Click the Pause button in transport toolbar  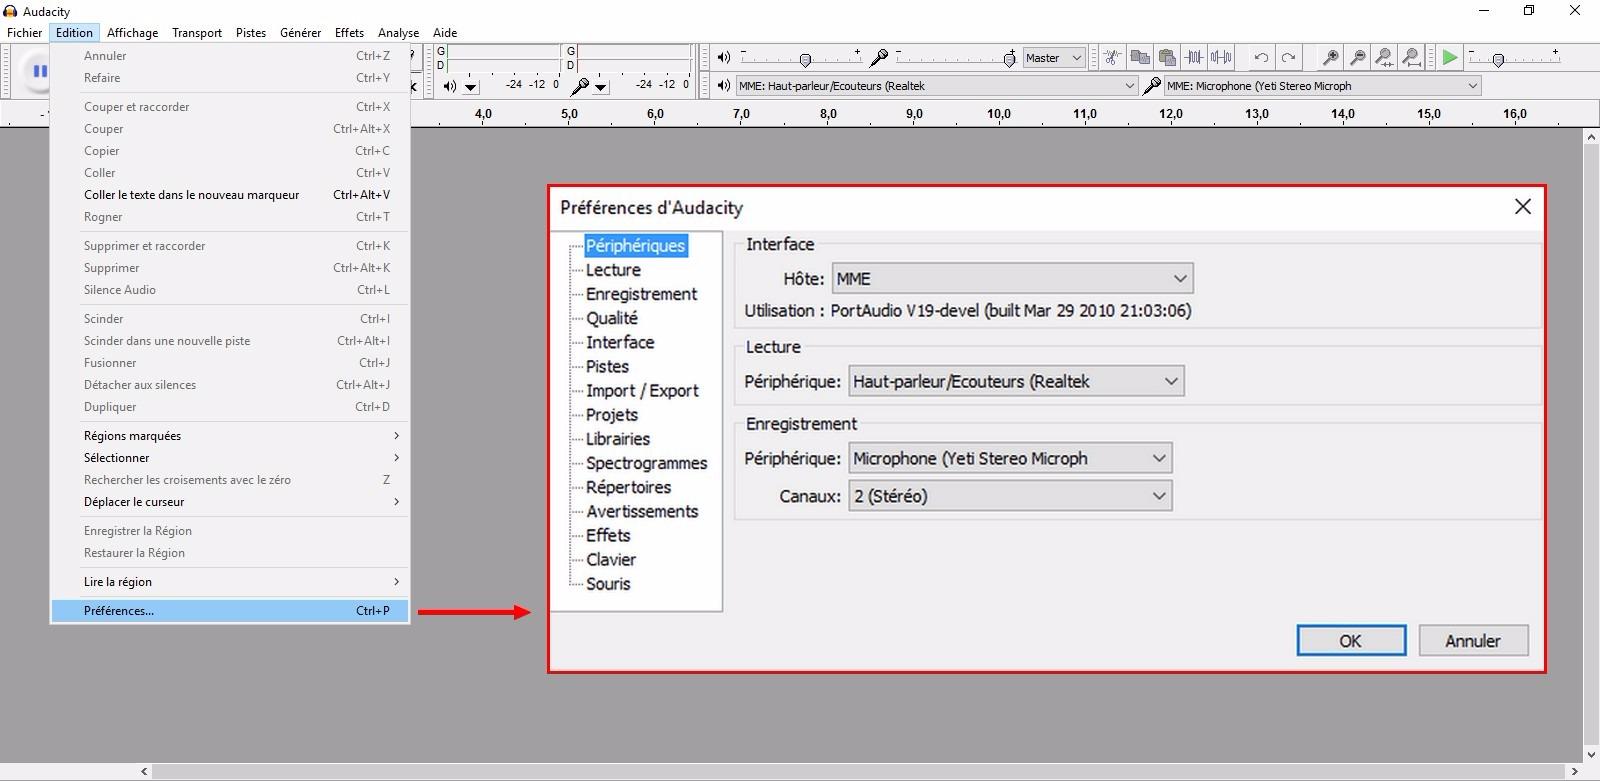[37, 71]
